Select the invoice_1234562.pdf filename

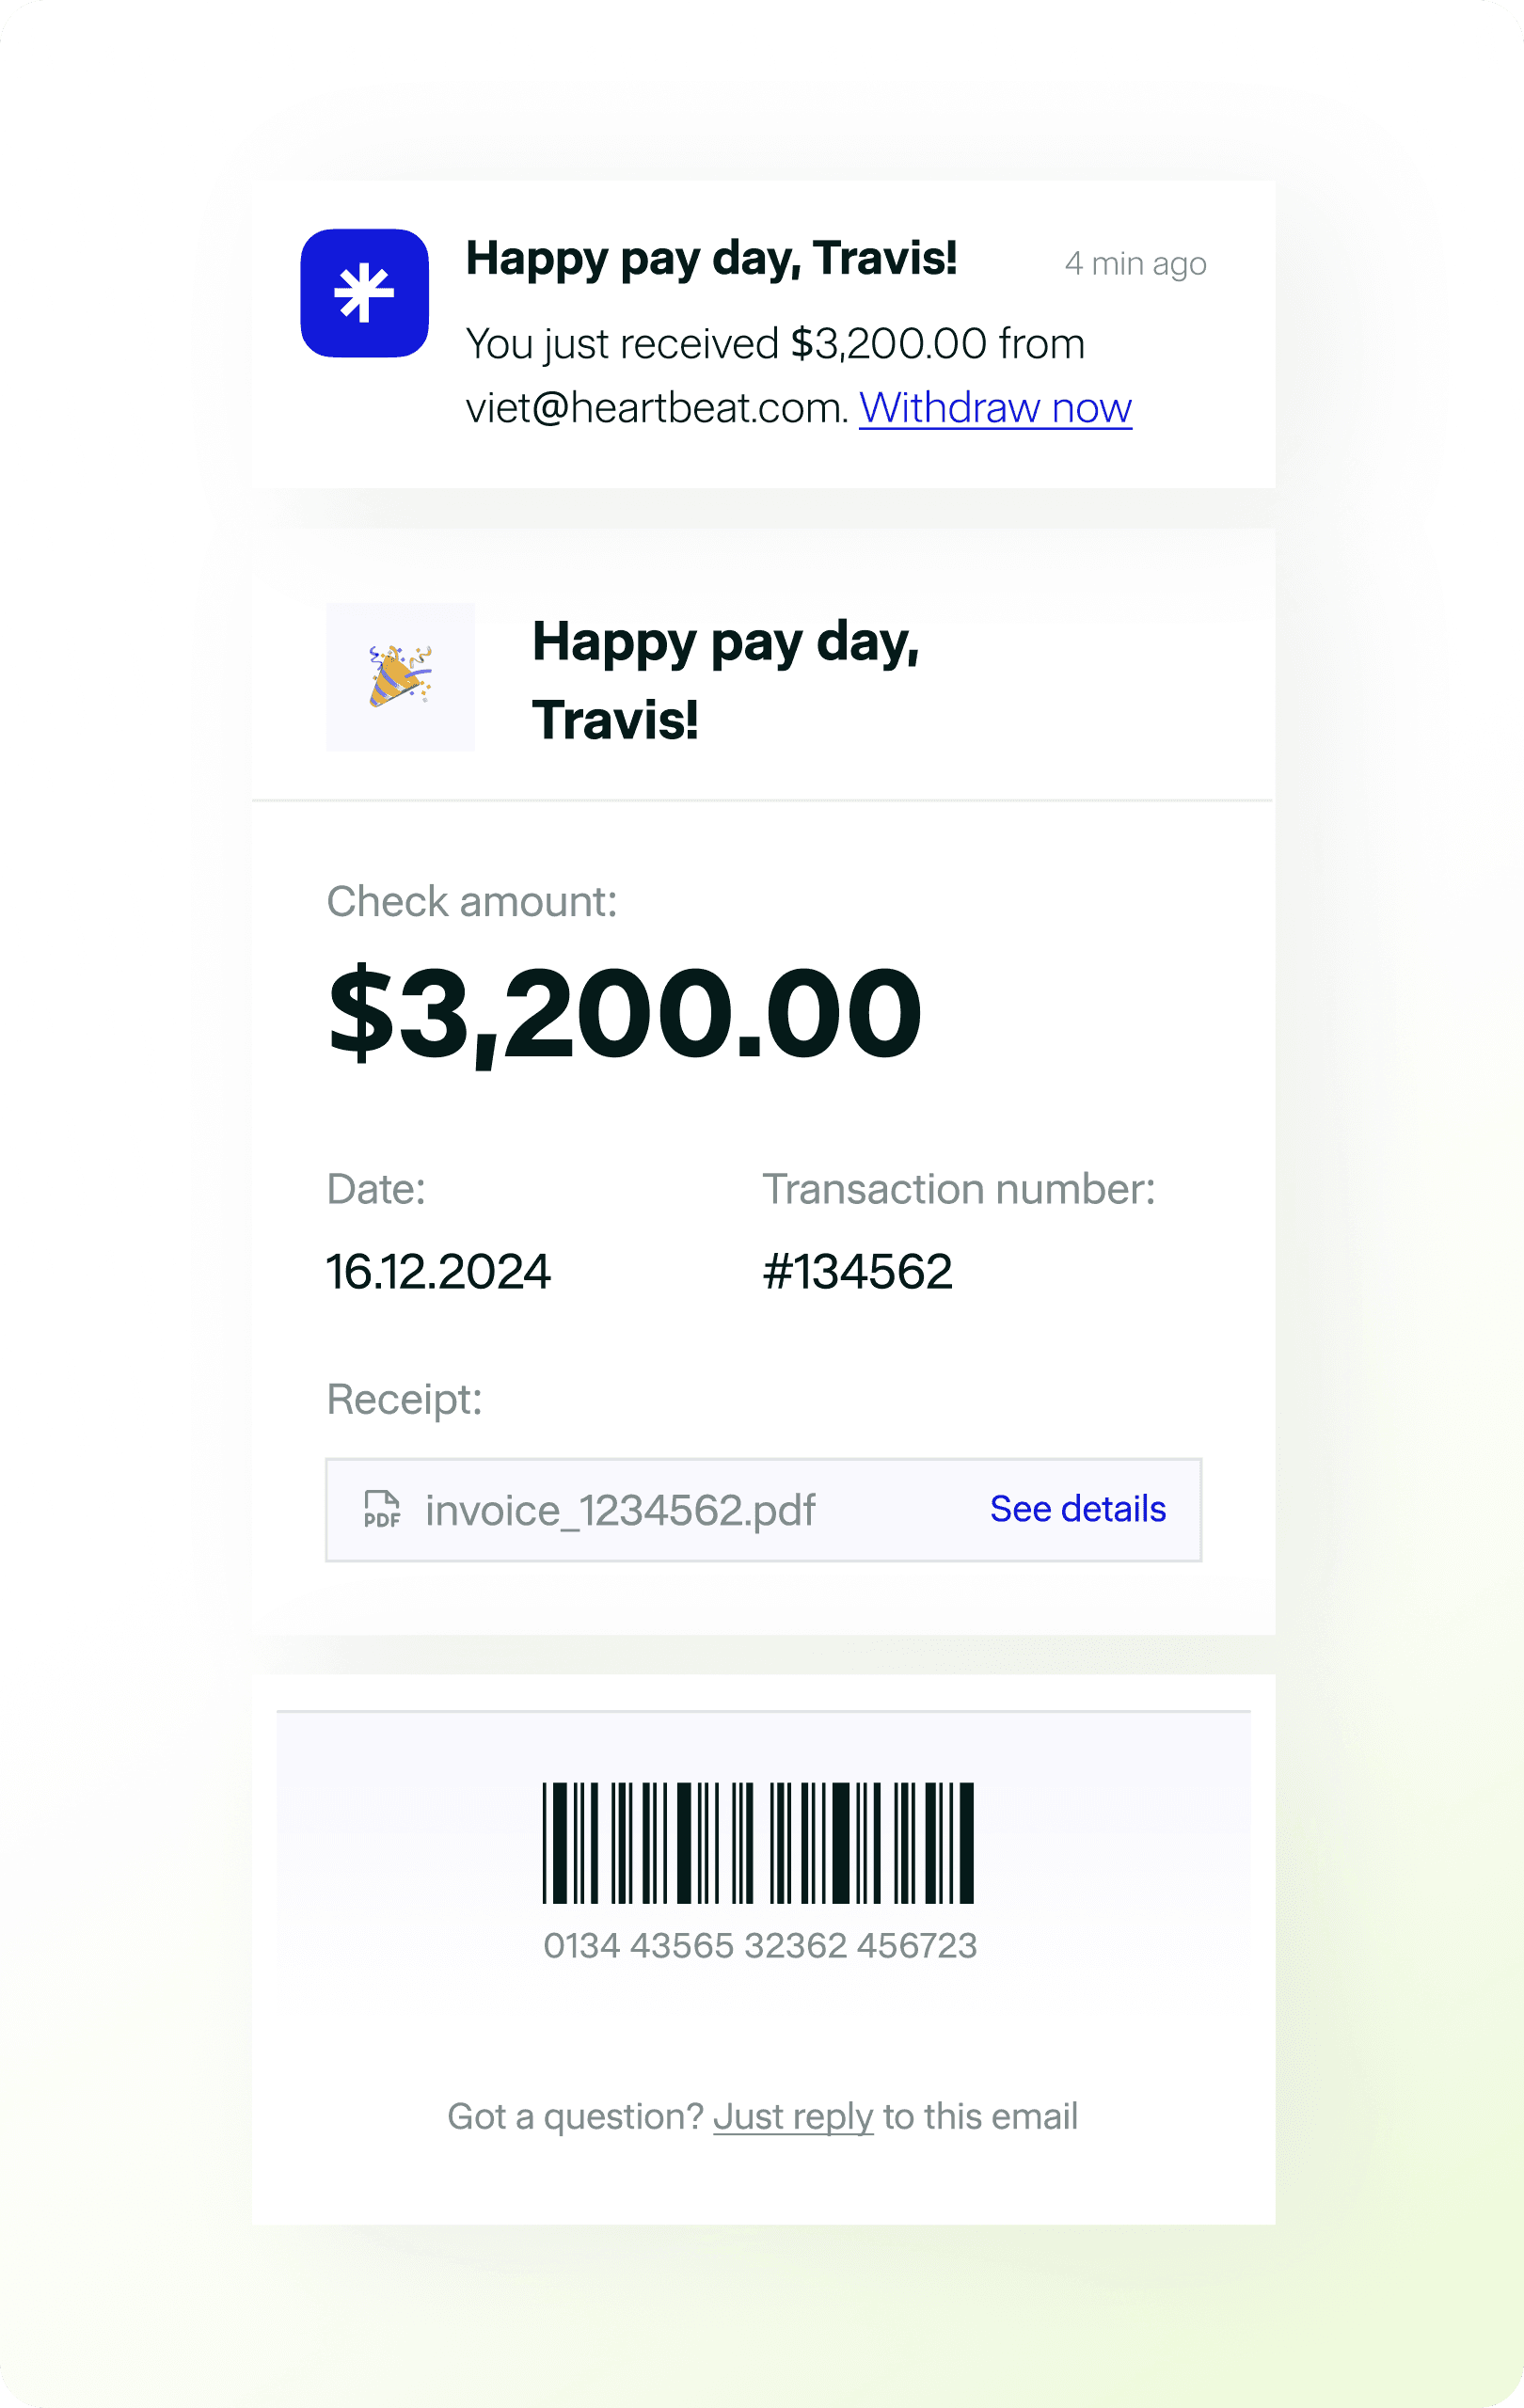pyautogui.click(x=620, y=1510)
